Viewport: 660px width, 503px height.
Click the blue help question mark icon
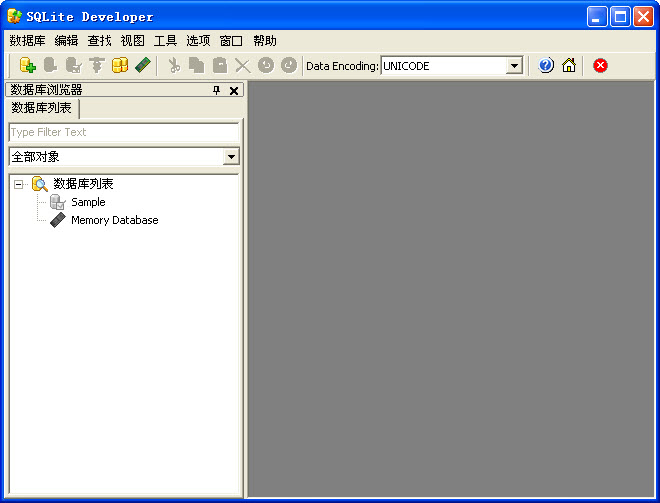(546, 65)
